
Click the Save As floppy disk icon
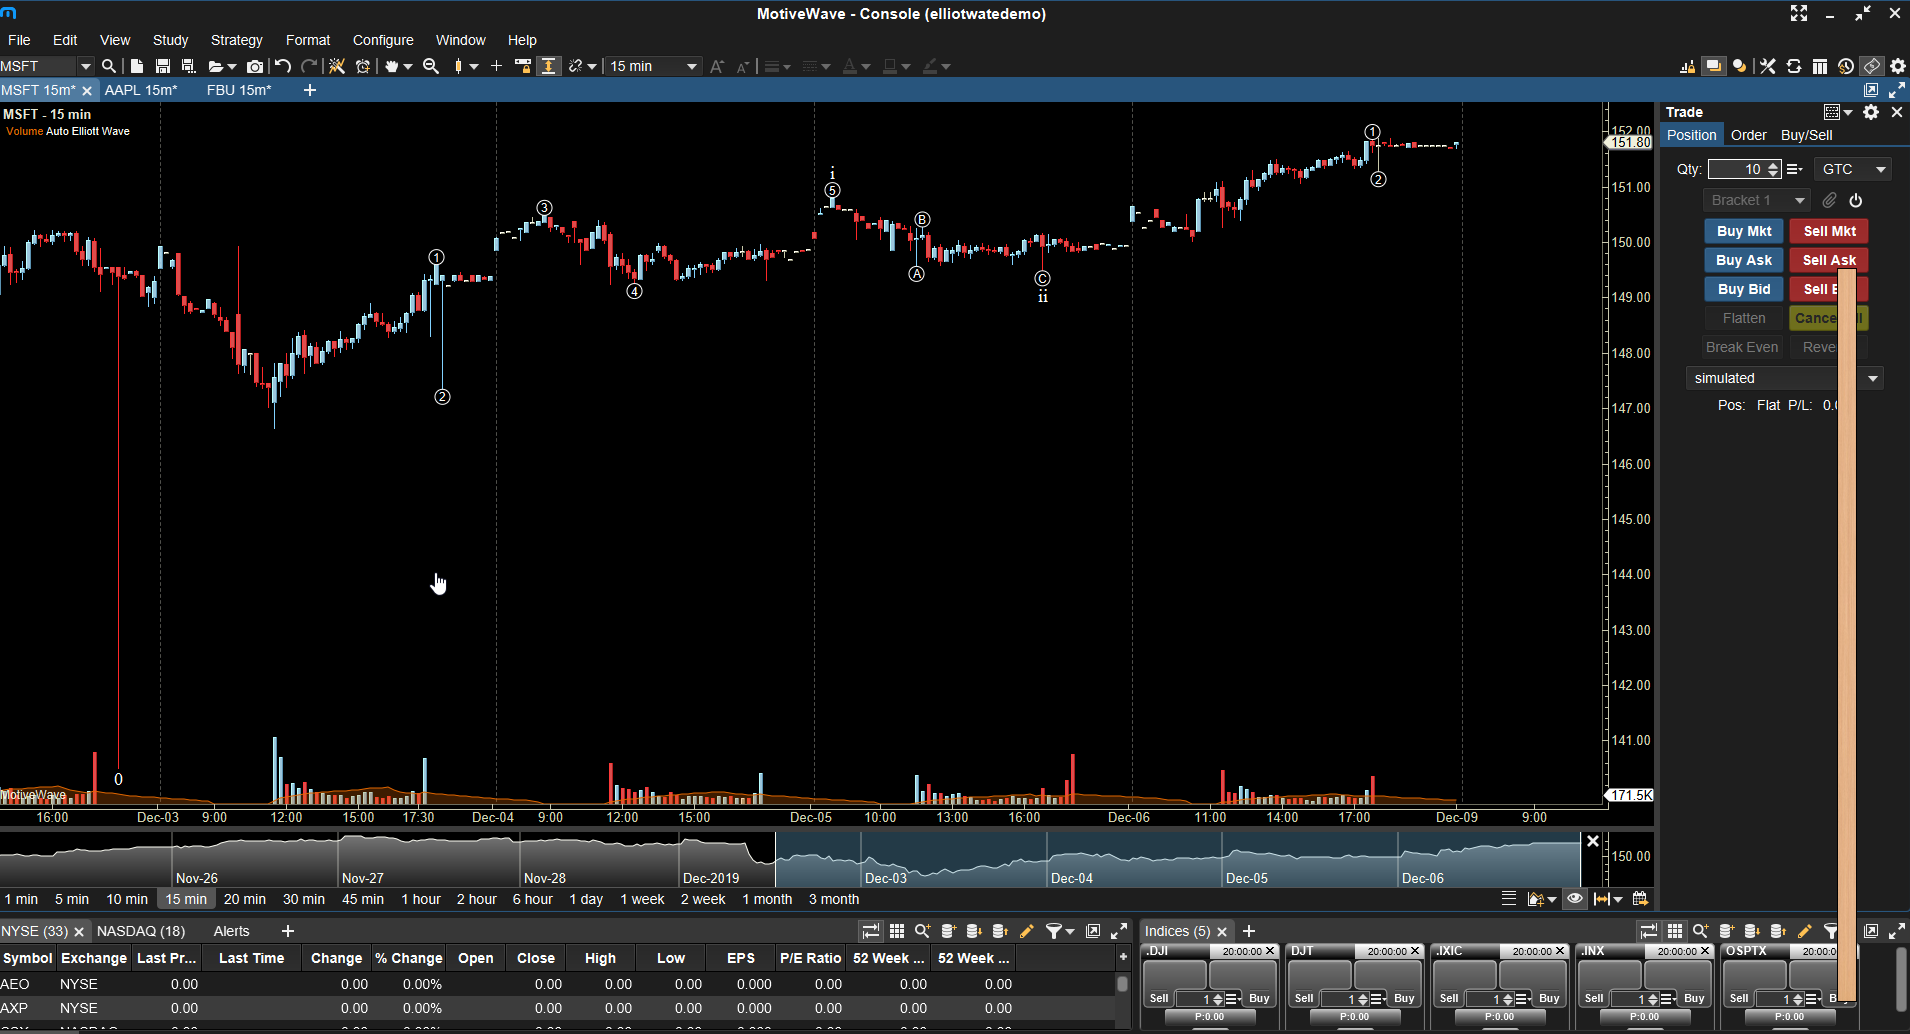(x=188, y=66)
